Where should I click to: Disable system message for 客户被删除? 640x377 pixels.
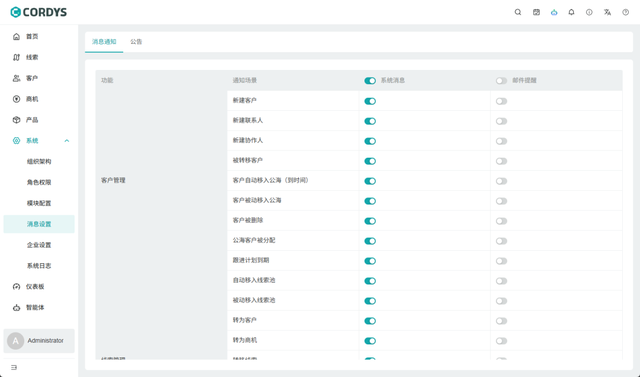pyautogui.click(x=370, y=221)
